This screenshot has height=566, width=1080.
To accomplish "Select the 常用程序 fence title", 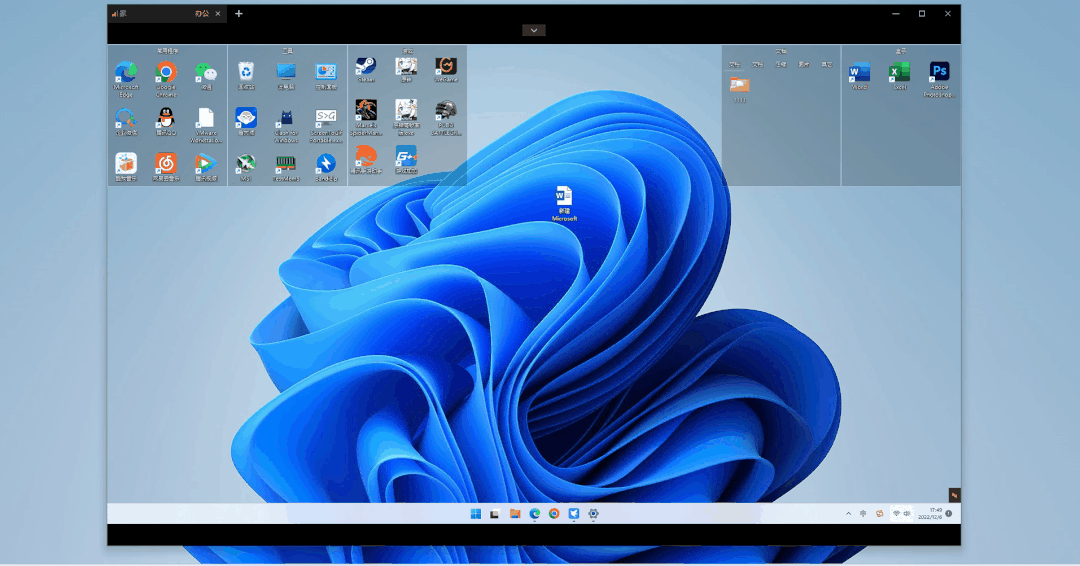I will pyautogui.click(x=167, y=51).
